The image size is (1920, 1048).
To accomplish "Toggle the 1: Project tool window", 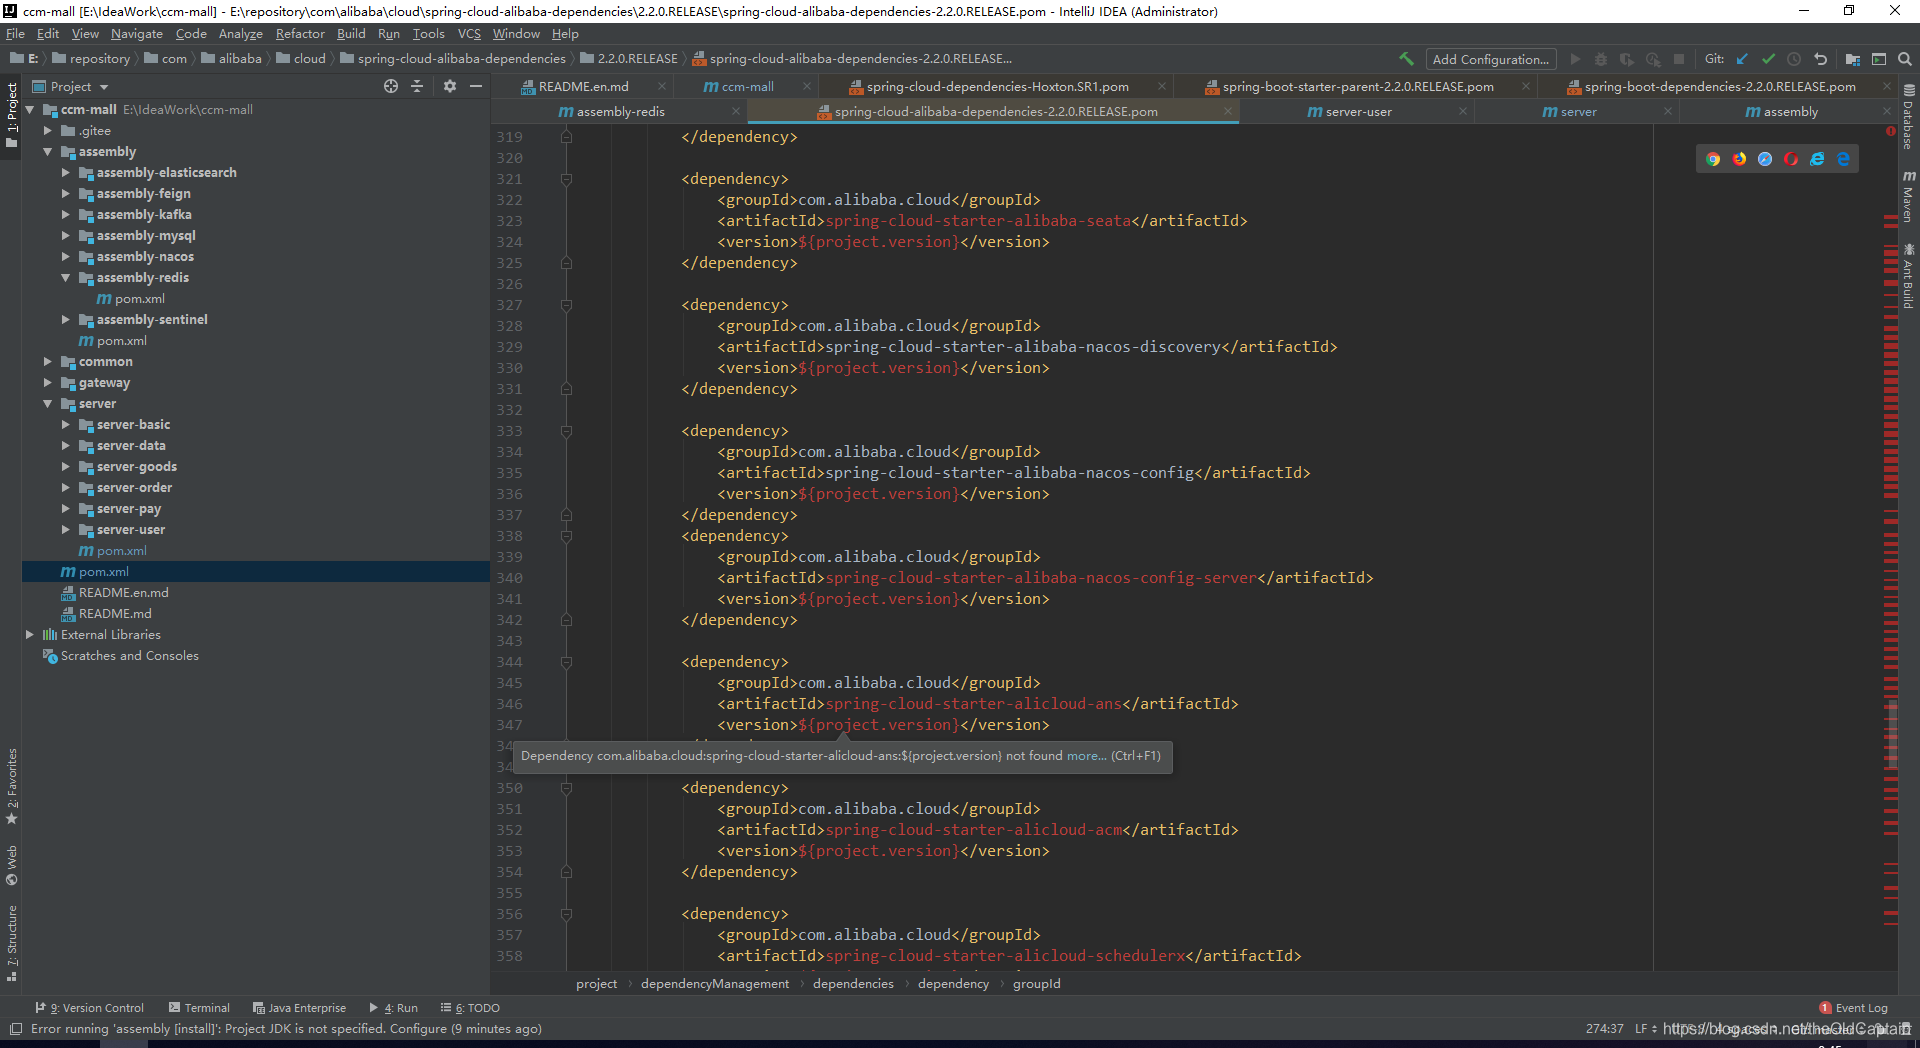I will pyautogui.click(x=11, y=114).
